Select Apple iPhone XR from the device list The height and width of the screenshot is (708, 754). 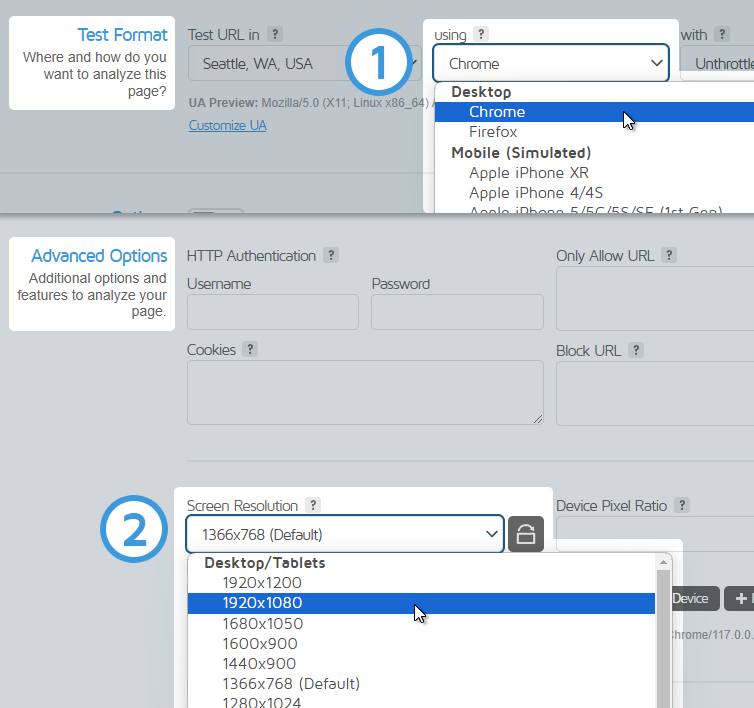point(528,172)
